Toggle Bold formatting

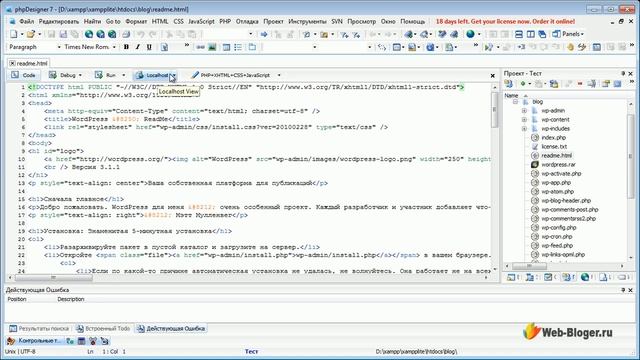pyautogui.click(x=126, y=47)
